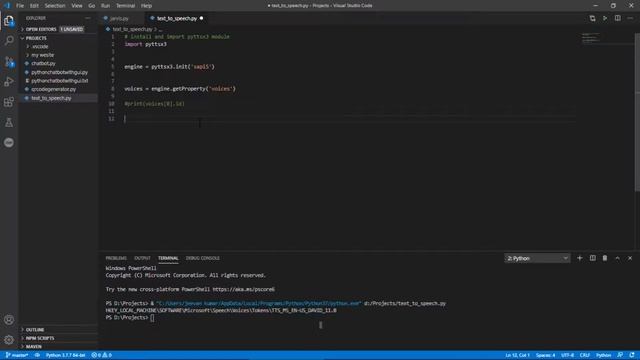Viewport: 640px width, 360px height.
Task: Open the Extensions view
Action: 9,102
